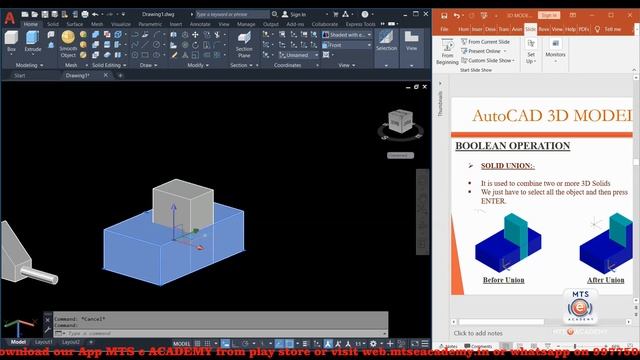Open the Visualize ribbon tab
The image size is (640, 360).
click(x=121, y=24)
